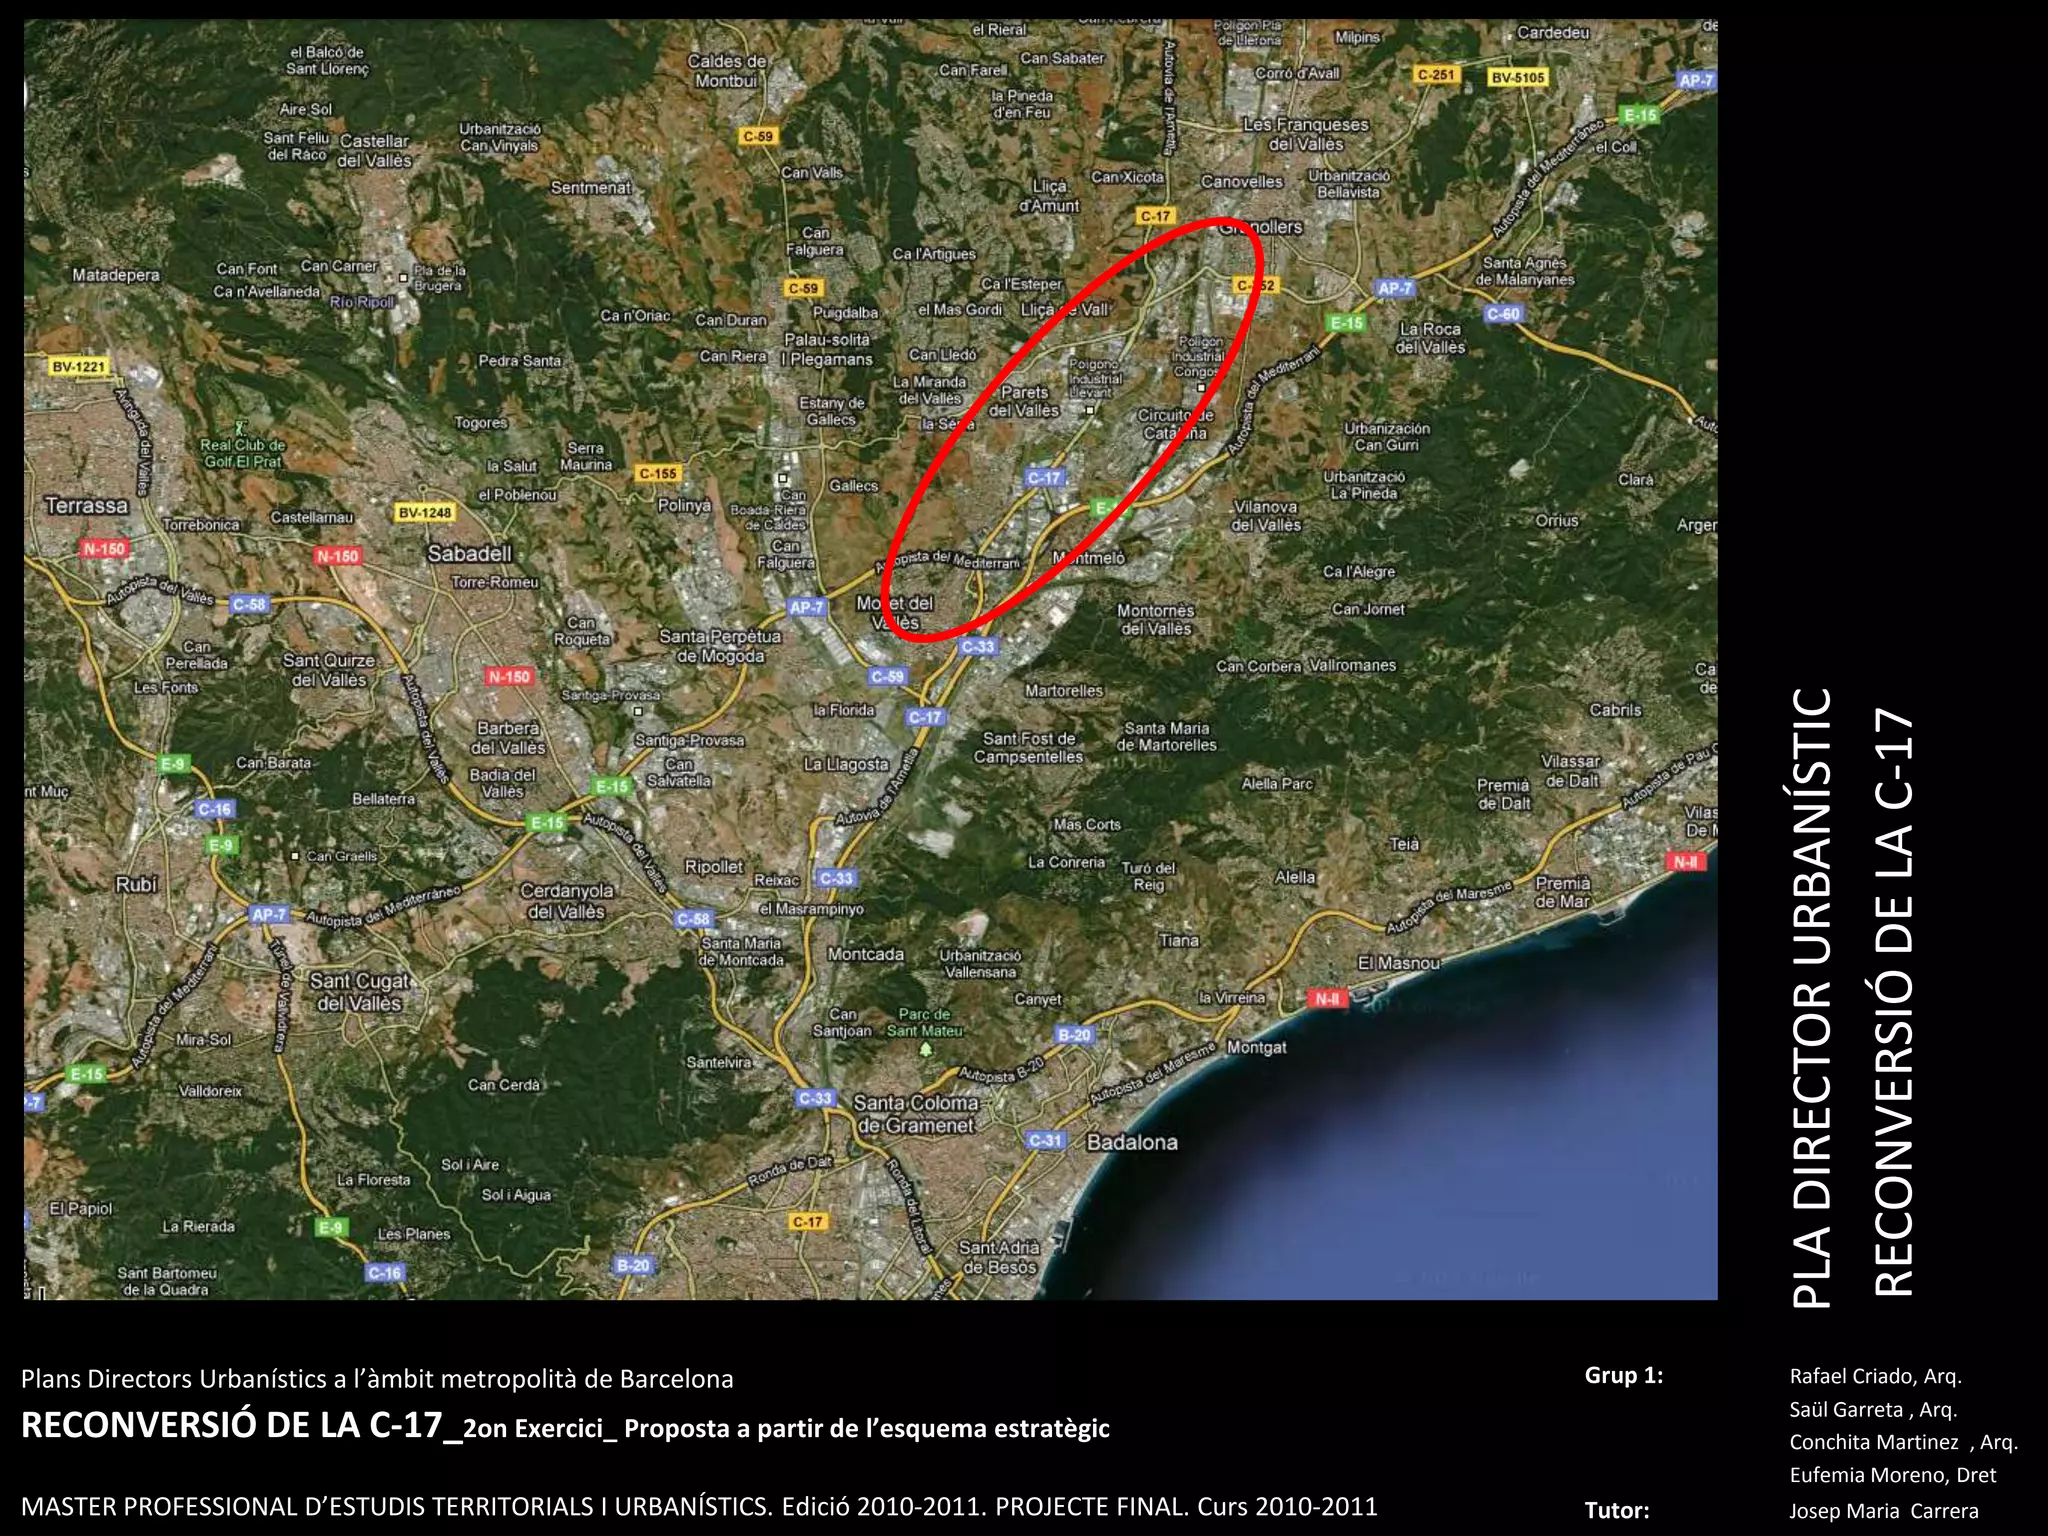Click the 'Grup 1:' label

1623,1375
